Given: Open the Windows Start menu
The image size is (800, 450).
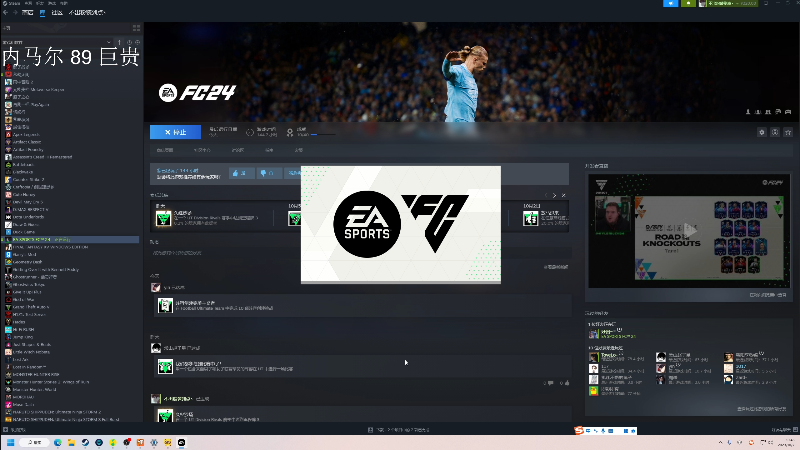Looking at the screenshot, I should 10,442.
